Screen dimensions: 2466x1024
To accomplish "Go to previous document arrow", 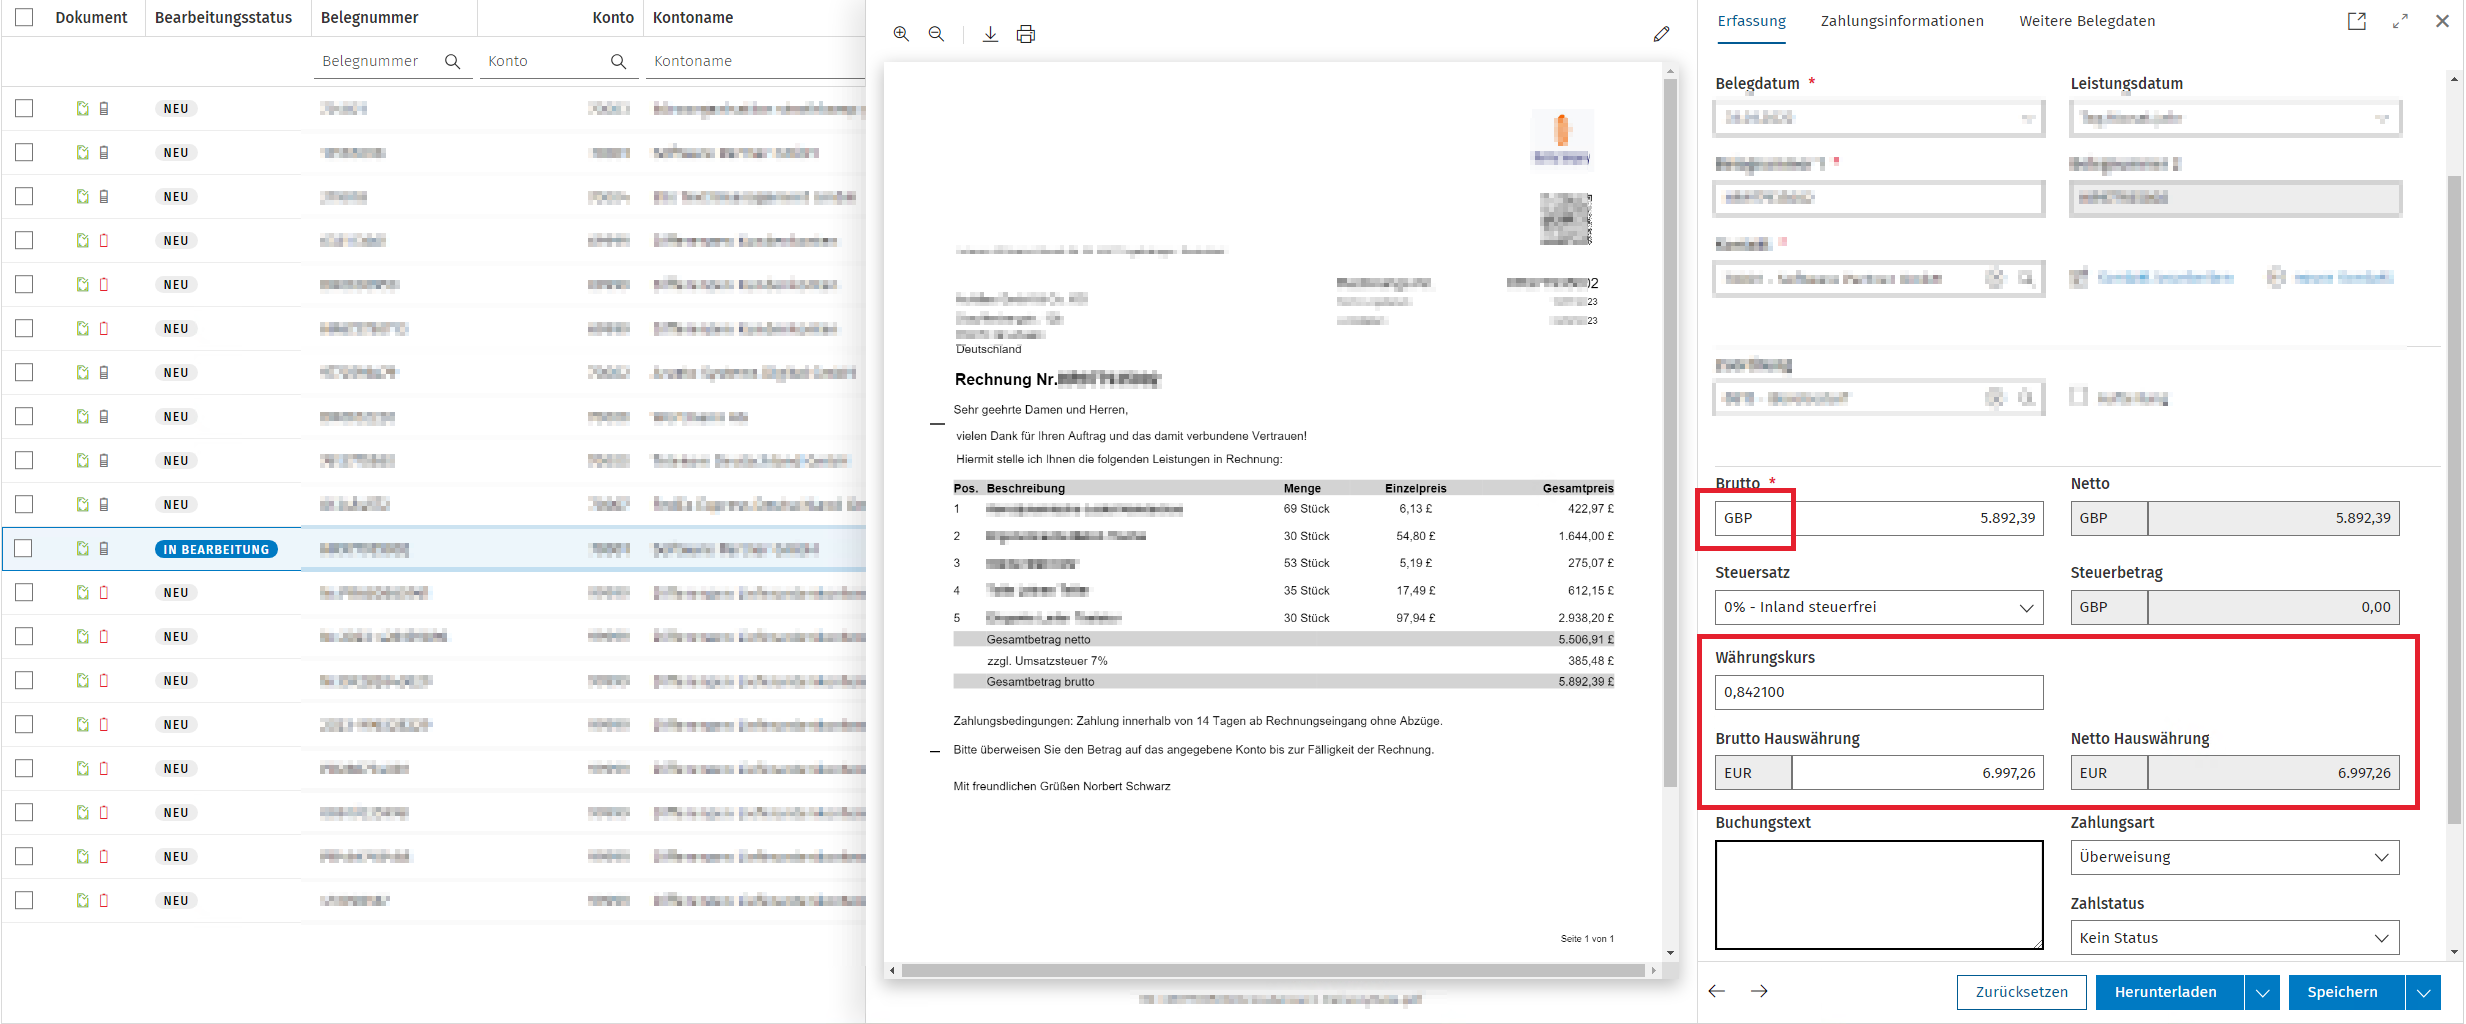I will coord(1717,991).
